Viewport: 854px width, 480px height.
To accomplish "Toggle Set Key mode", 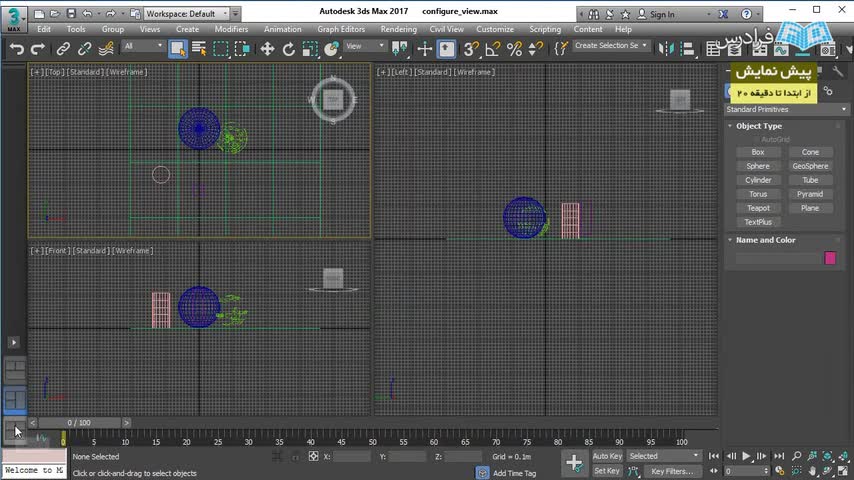I will [x=607, y=471].
